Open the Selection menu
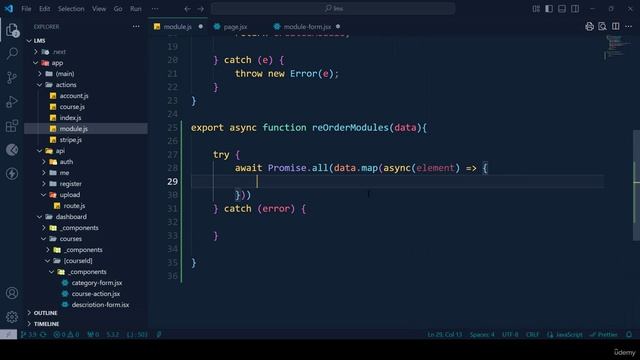The height and width of the screenshot is (360, 640). coord(71,9)
